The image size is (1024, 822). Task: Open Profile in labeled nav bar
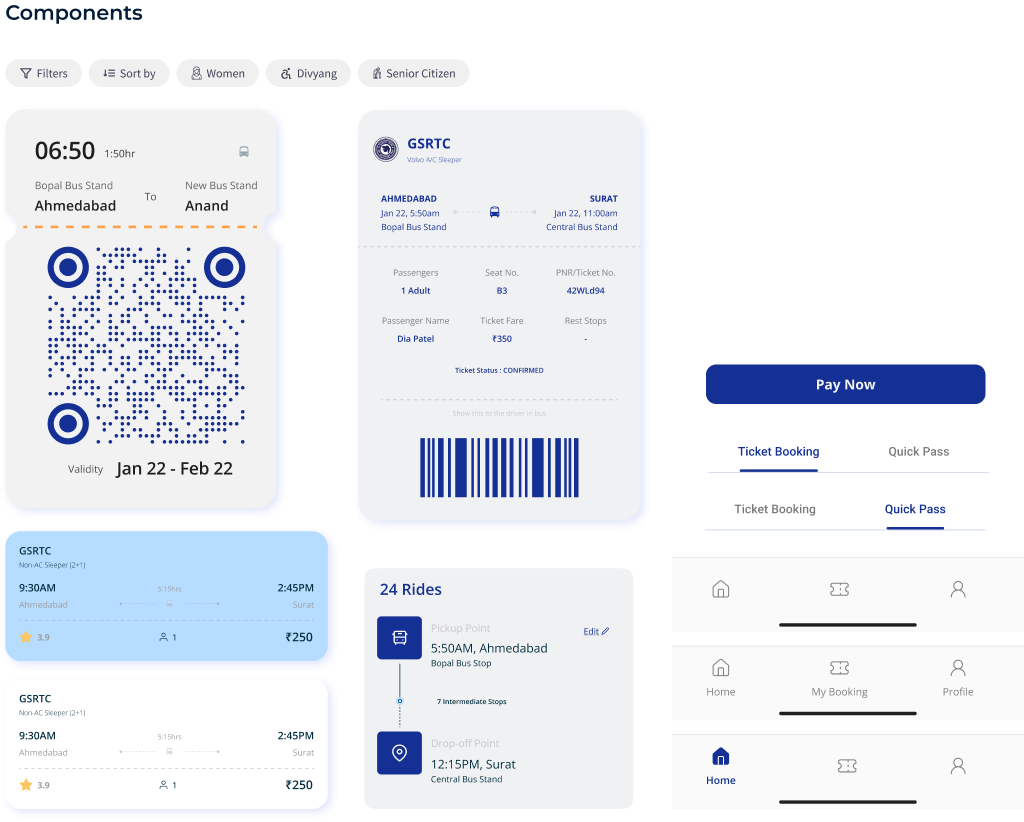(958, 678)
